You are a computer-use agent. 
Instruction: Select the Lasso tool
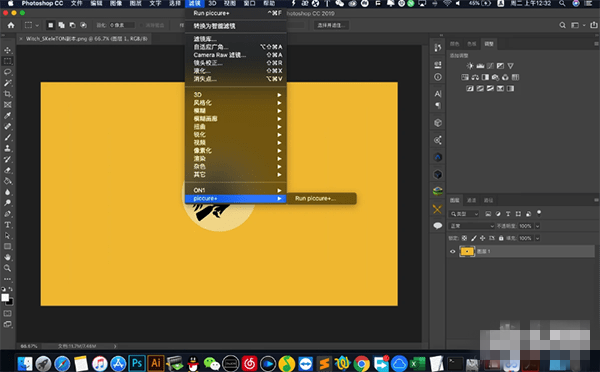pos(7,72)
